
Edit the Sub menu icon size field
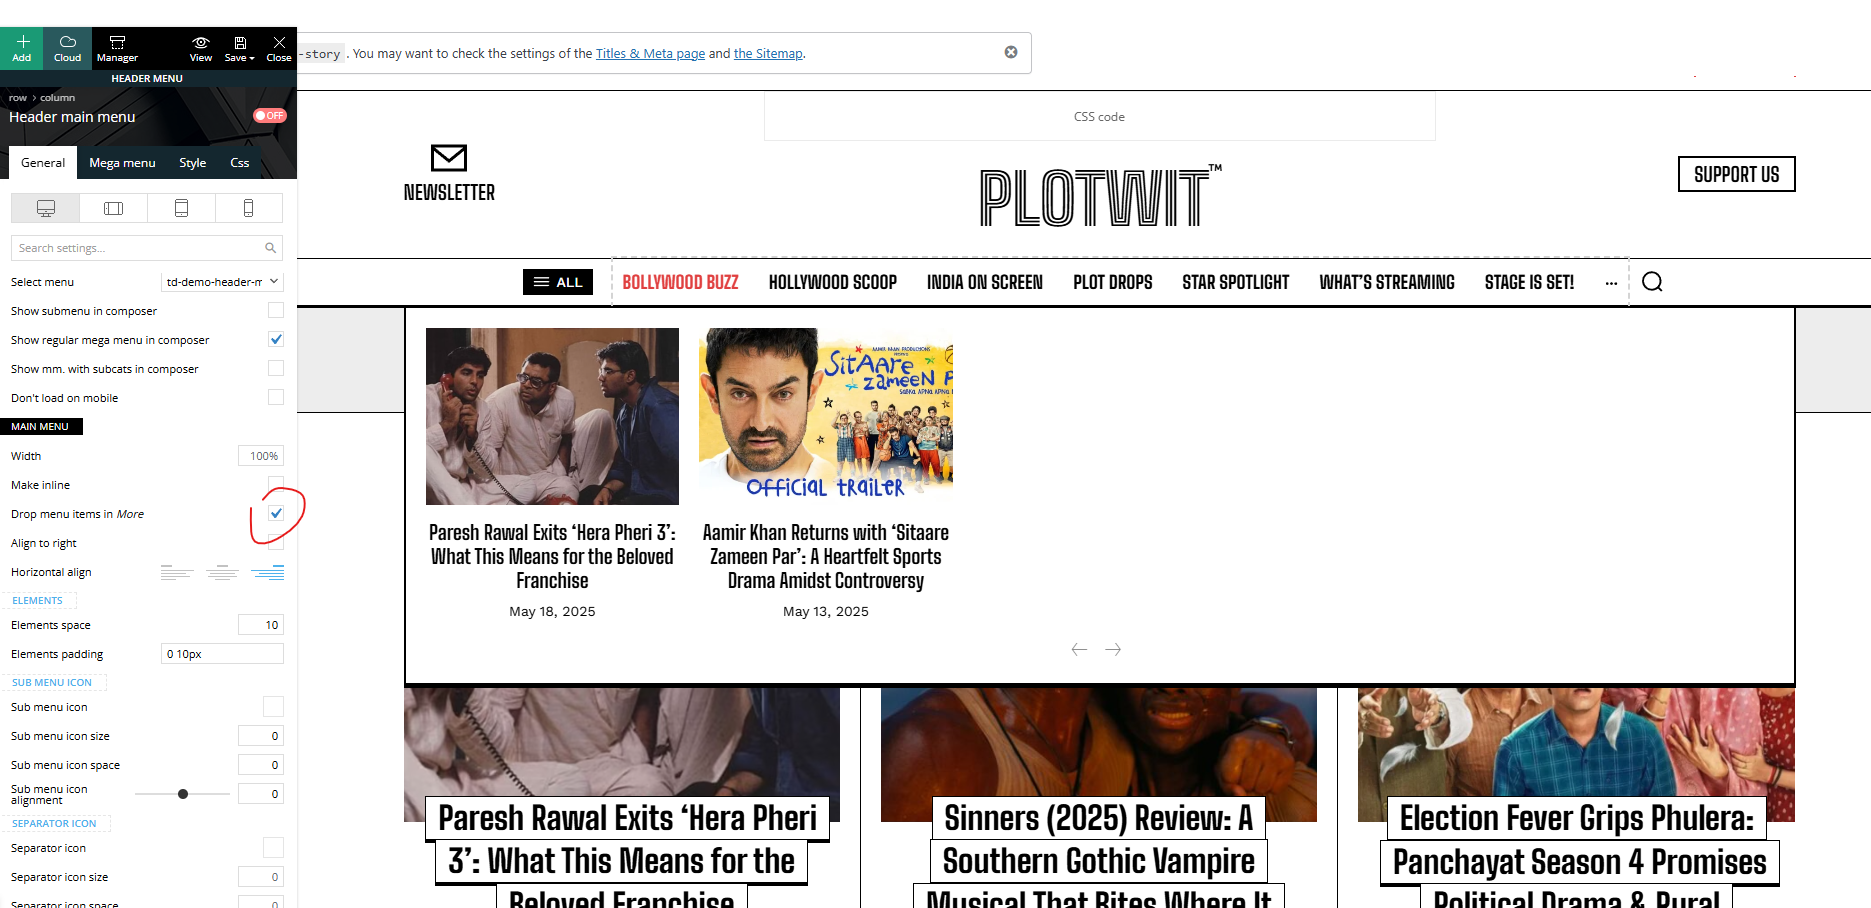coord(261,736)
